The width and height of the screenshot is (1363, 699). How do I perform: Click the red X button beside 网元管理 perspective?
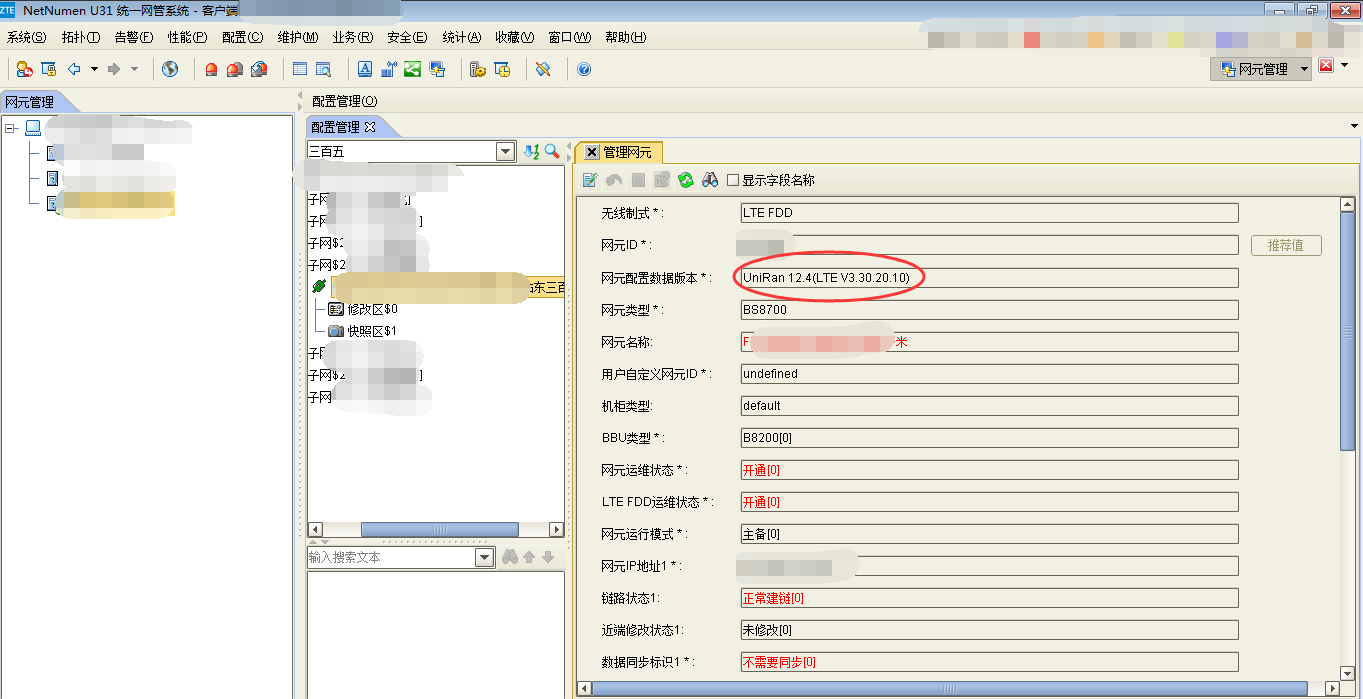[x=1327, y=66]
